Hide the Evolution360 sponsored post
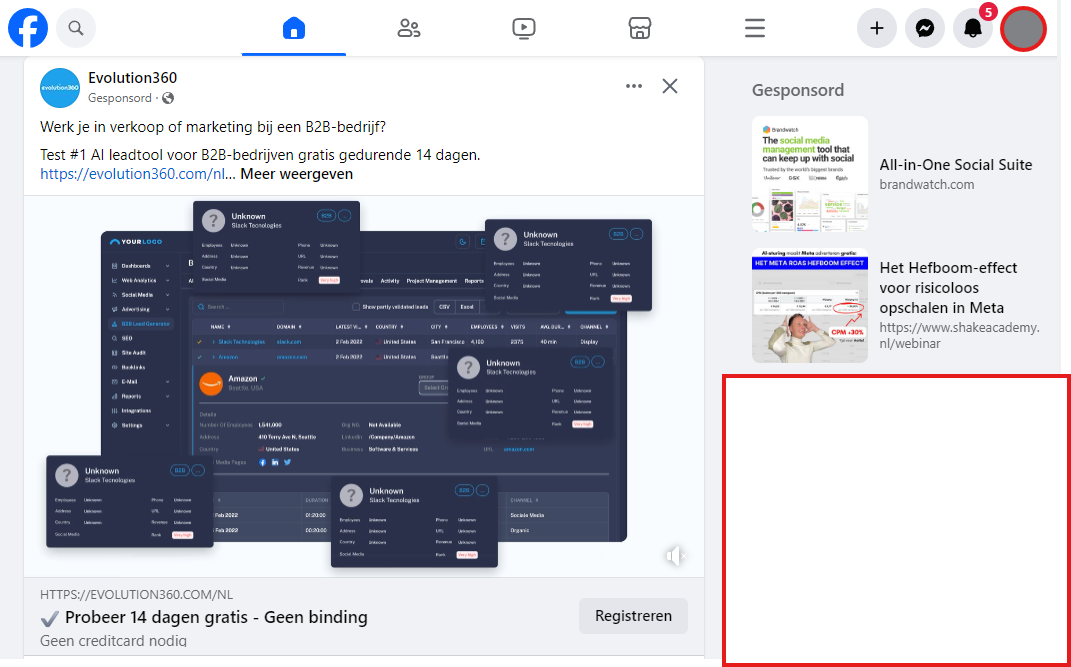 pyautogui.click(x=670, y=86)
